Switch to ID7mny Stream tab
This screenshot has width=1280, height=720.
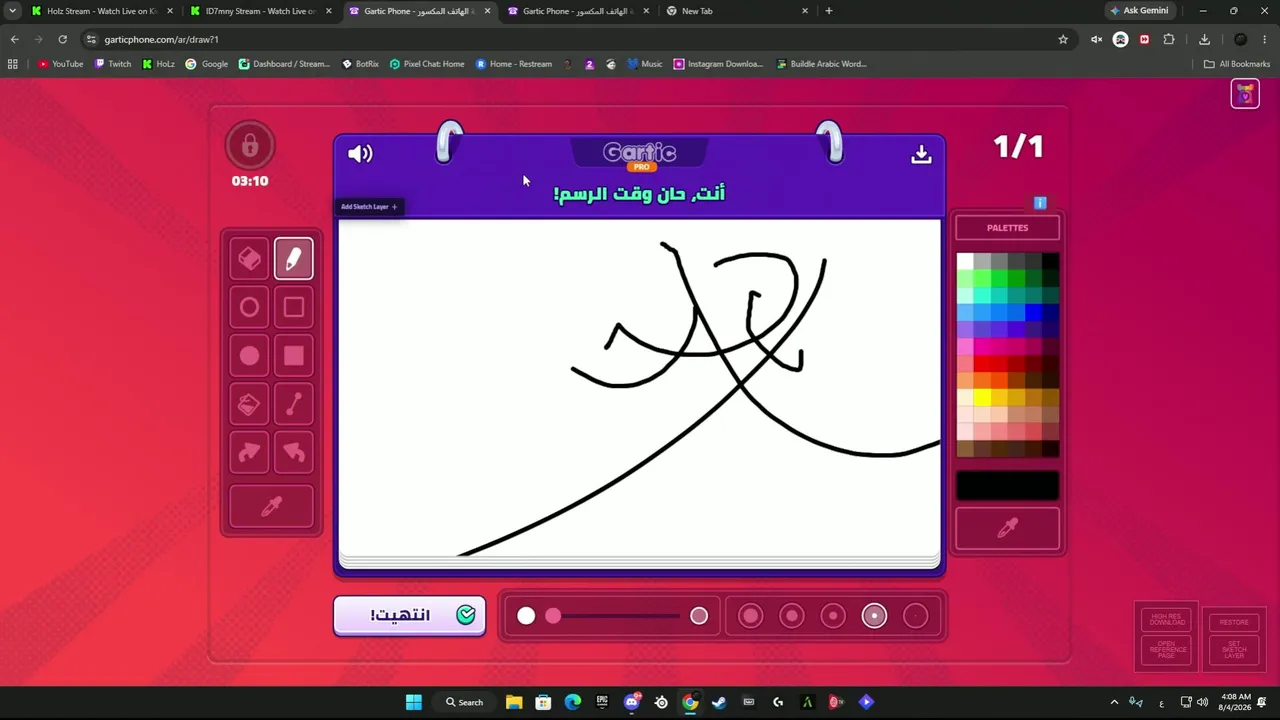point(261,11)
